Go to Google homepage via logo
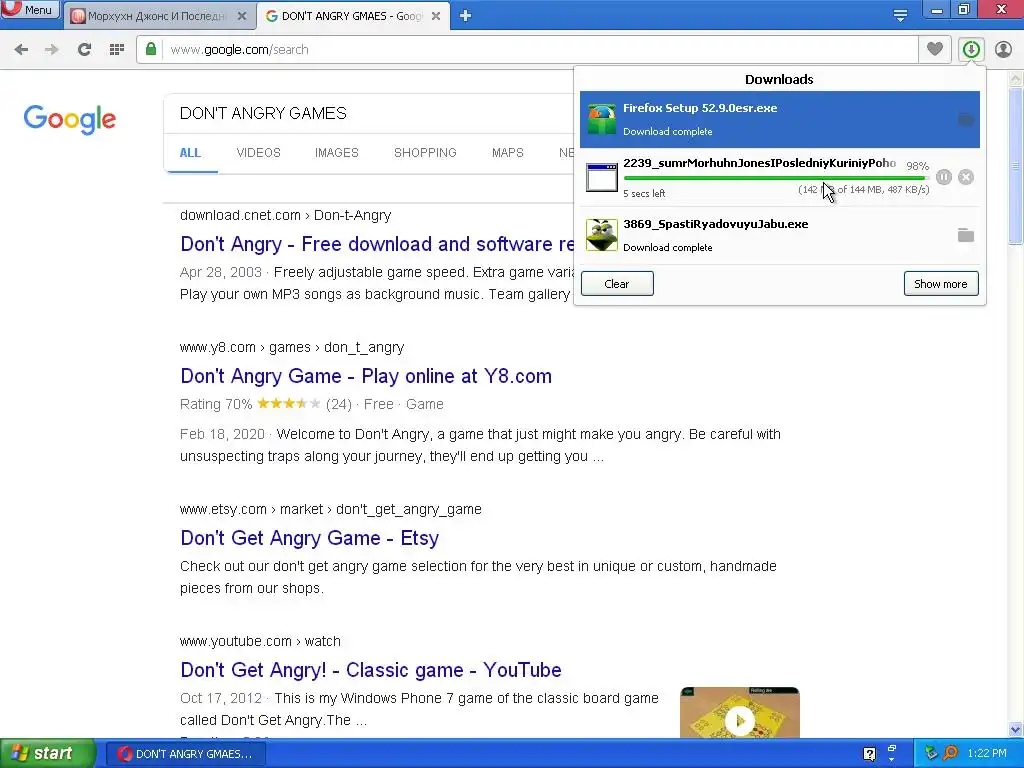This screenshot has width=1024, height=768. tap(70, 120)
